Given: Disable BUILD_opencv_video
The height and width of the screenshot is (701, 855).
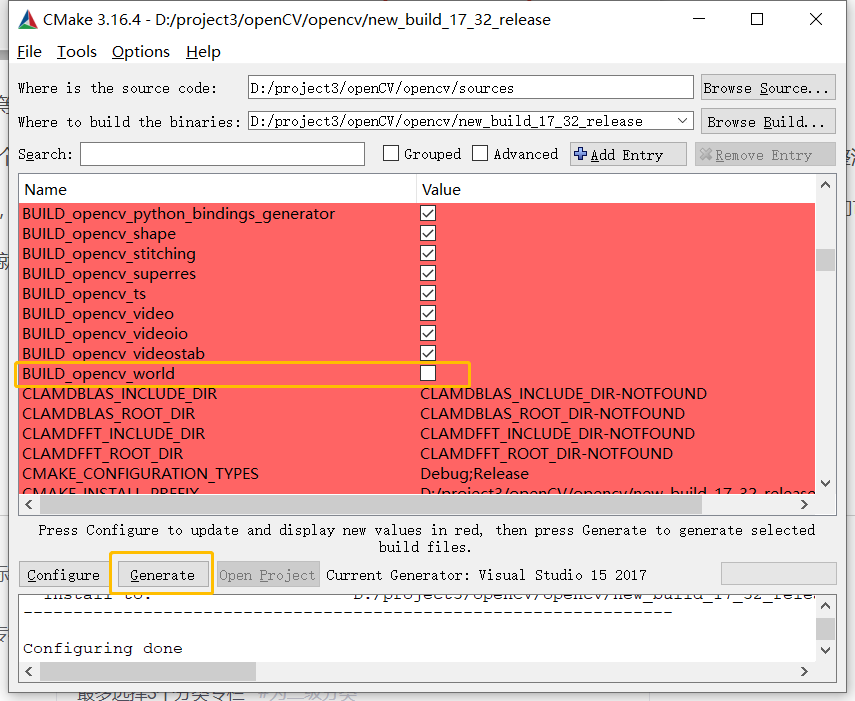Looking at the screenshot, I should tap(427, 313).
